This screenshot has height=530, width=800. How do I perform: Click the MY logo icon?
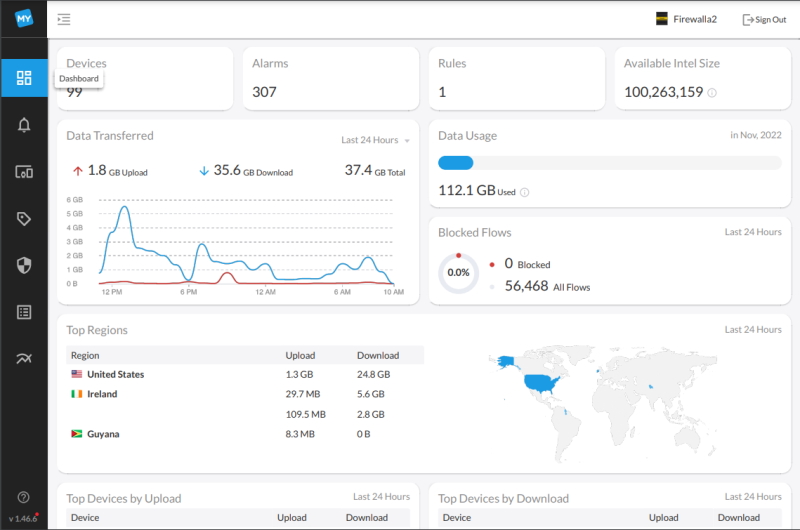24,19
